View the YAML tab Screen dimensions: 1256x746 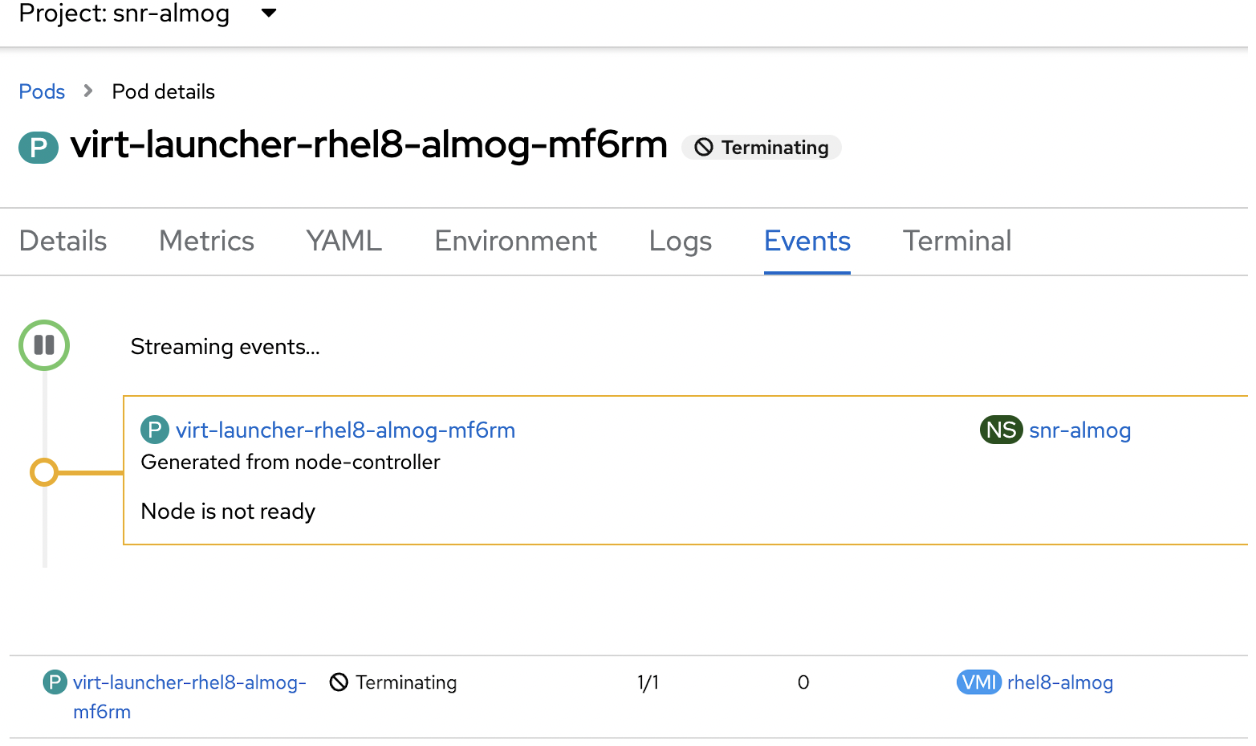[344, 241]
